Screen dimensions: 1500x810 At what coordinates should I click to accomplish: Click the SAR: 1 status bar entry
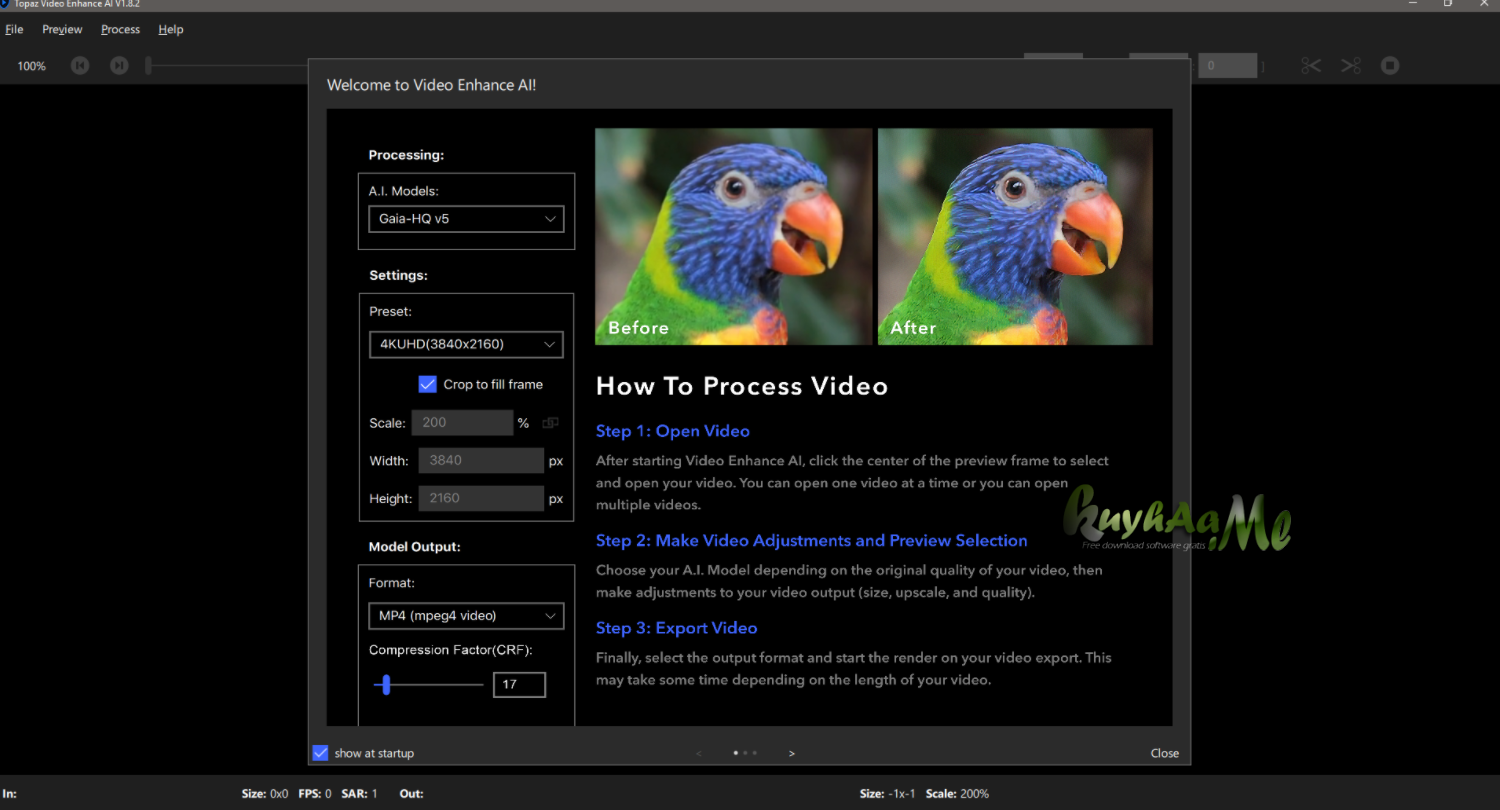click(360, 794)
